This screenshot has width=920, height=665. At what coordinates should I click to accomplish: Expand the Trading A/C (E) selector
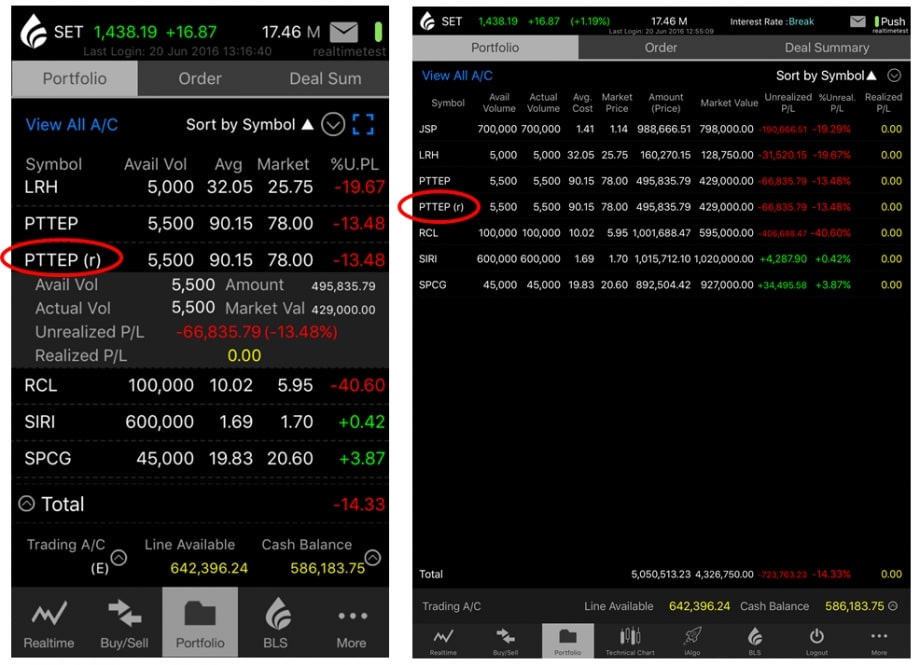click(x=118, y=558)
